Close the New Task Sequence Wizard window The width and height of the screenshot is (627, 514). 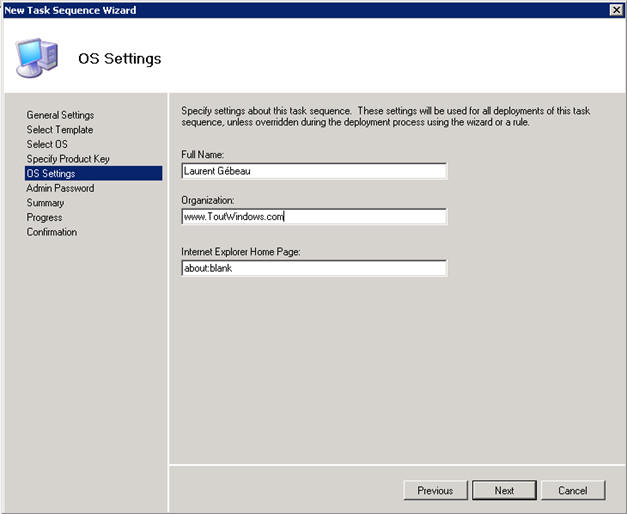pyautogui.click(x=616, y=9)
